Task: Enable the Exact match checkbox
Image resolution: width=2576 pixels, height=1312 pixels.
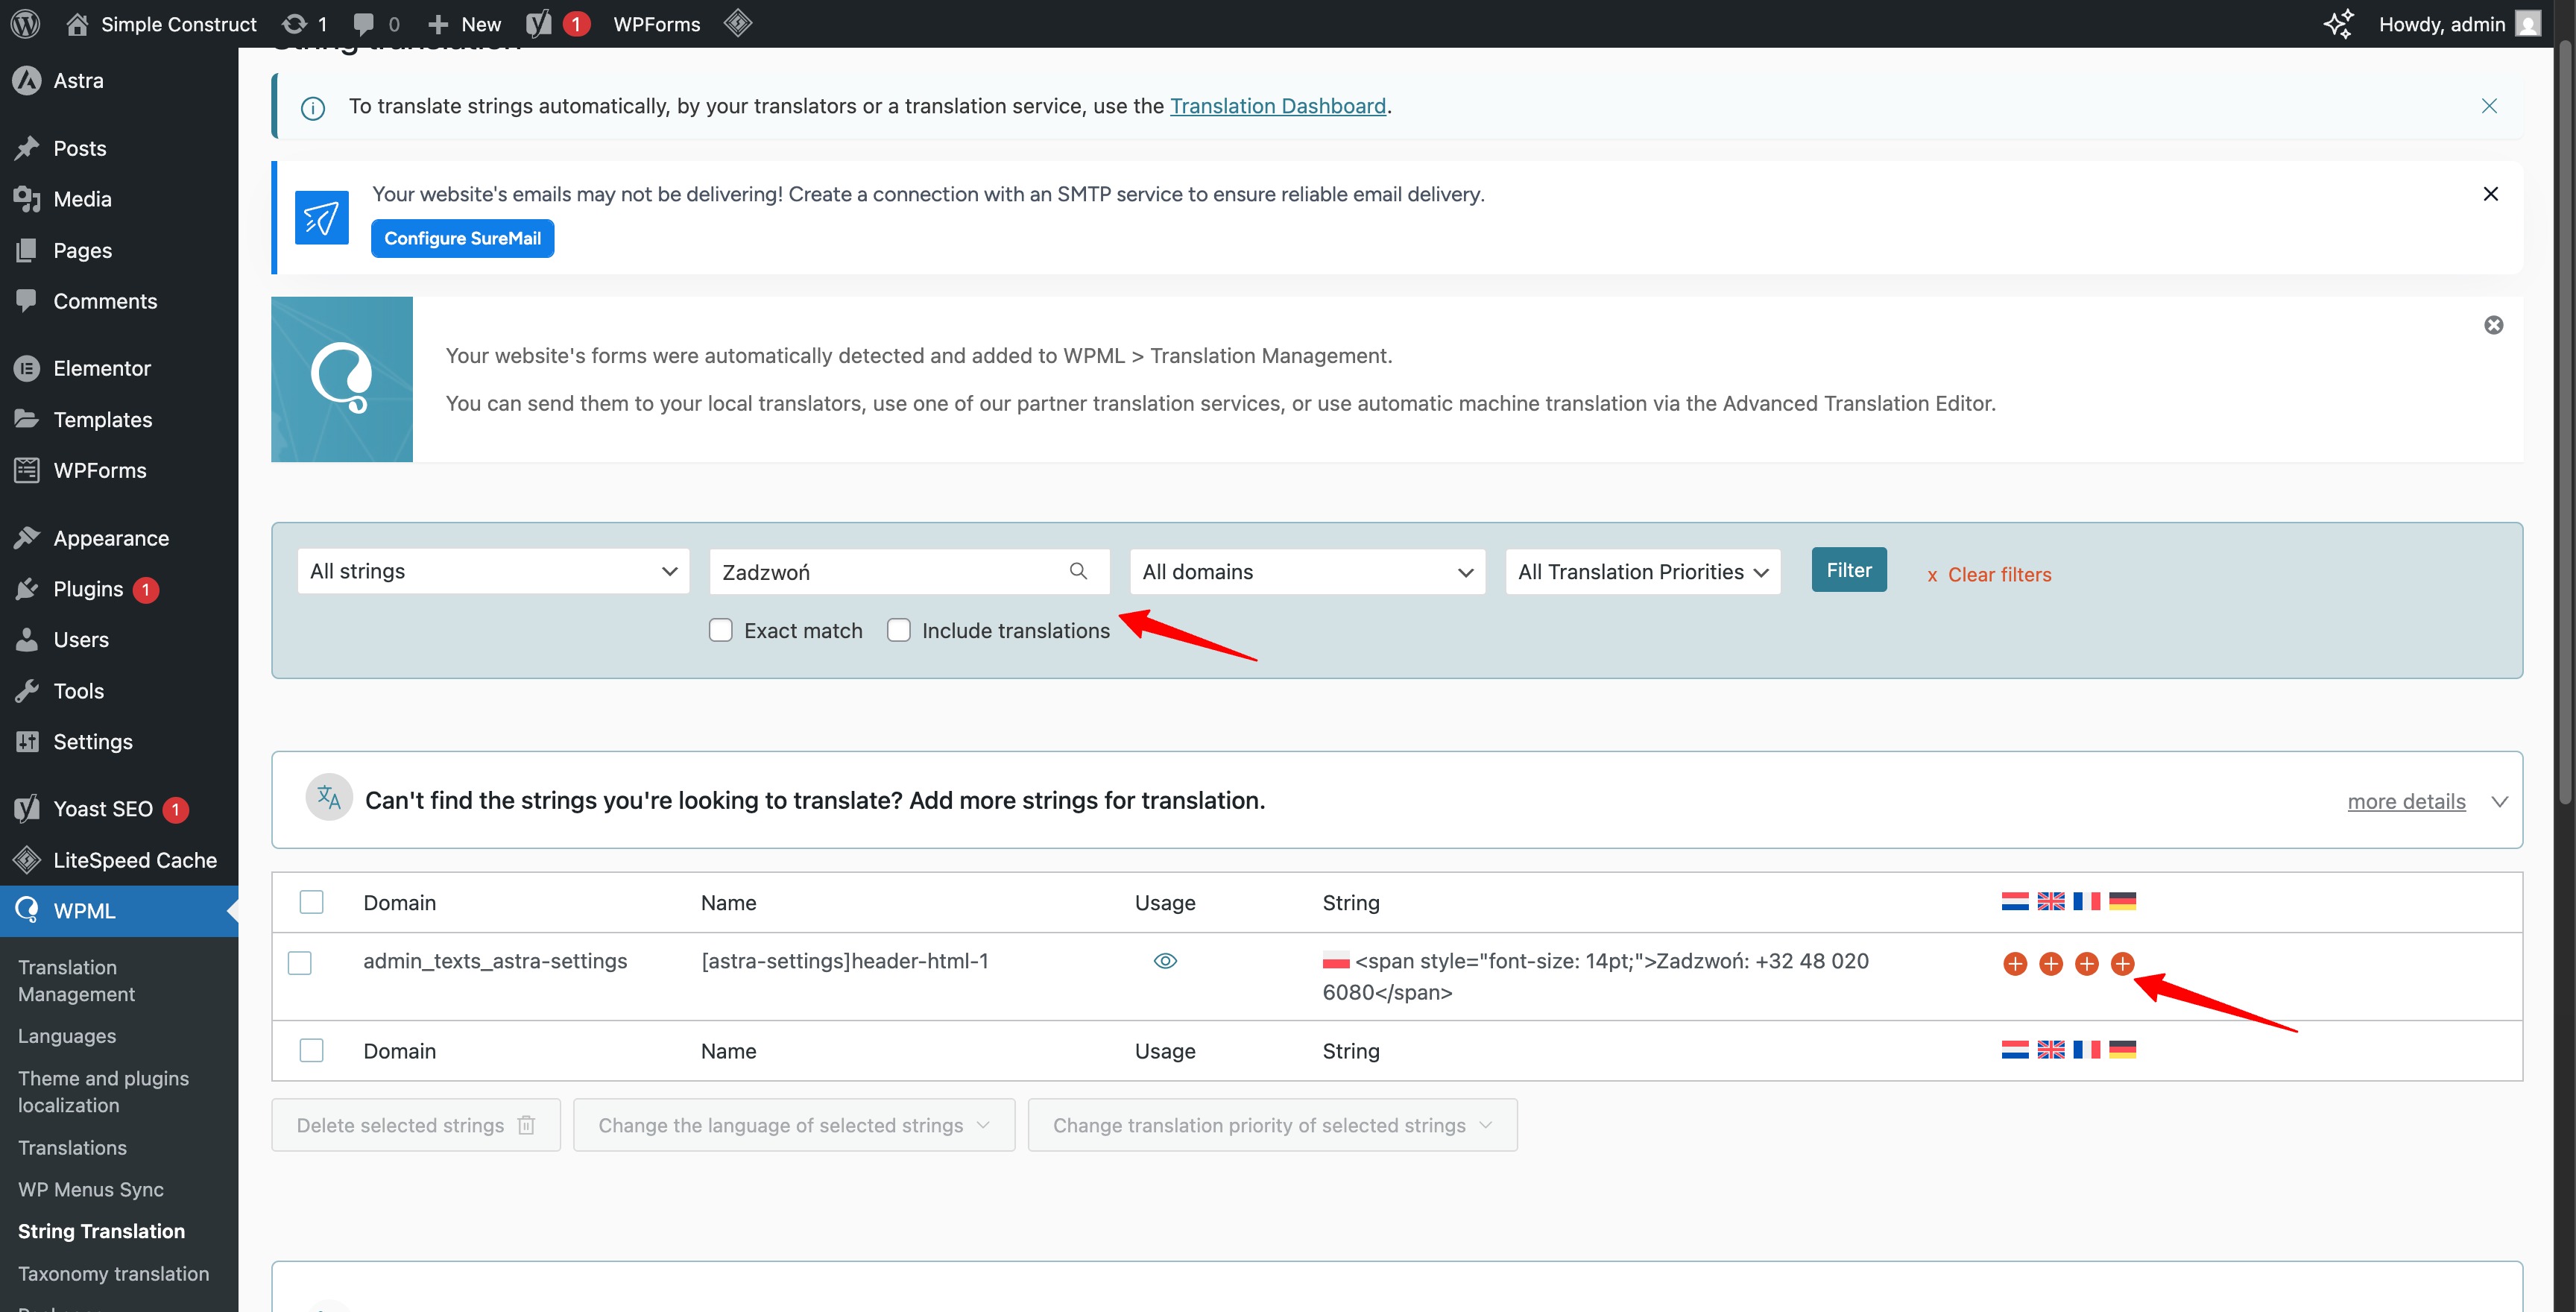Action: 721,630
